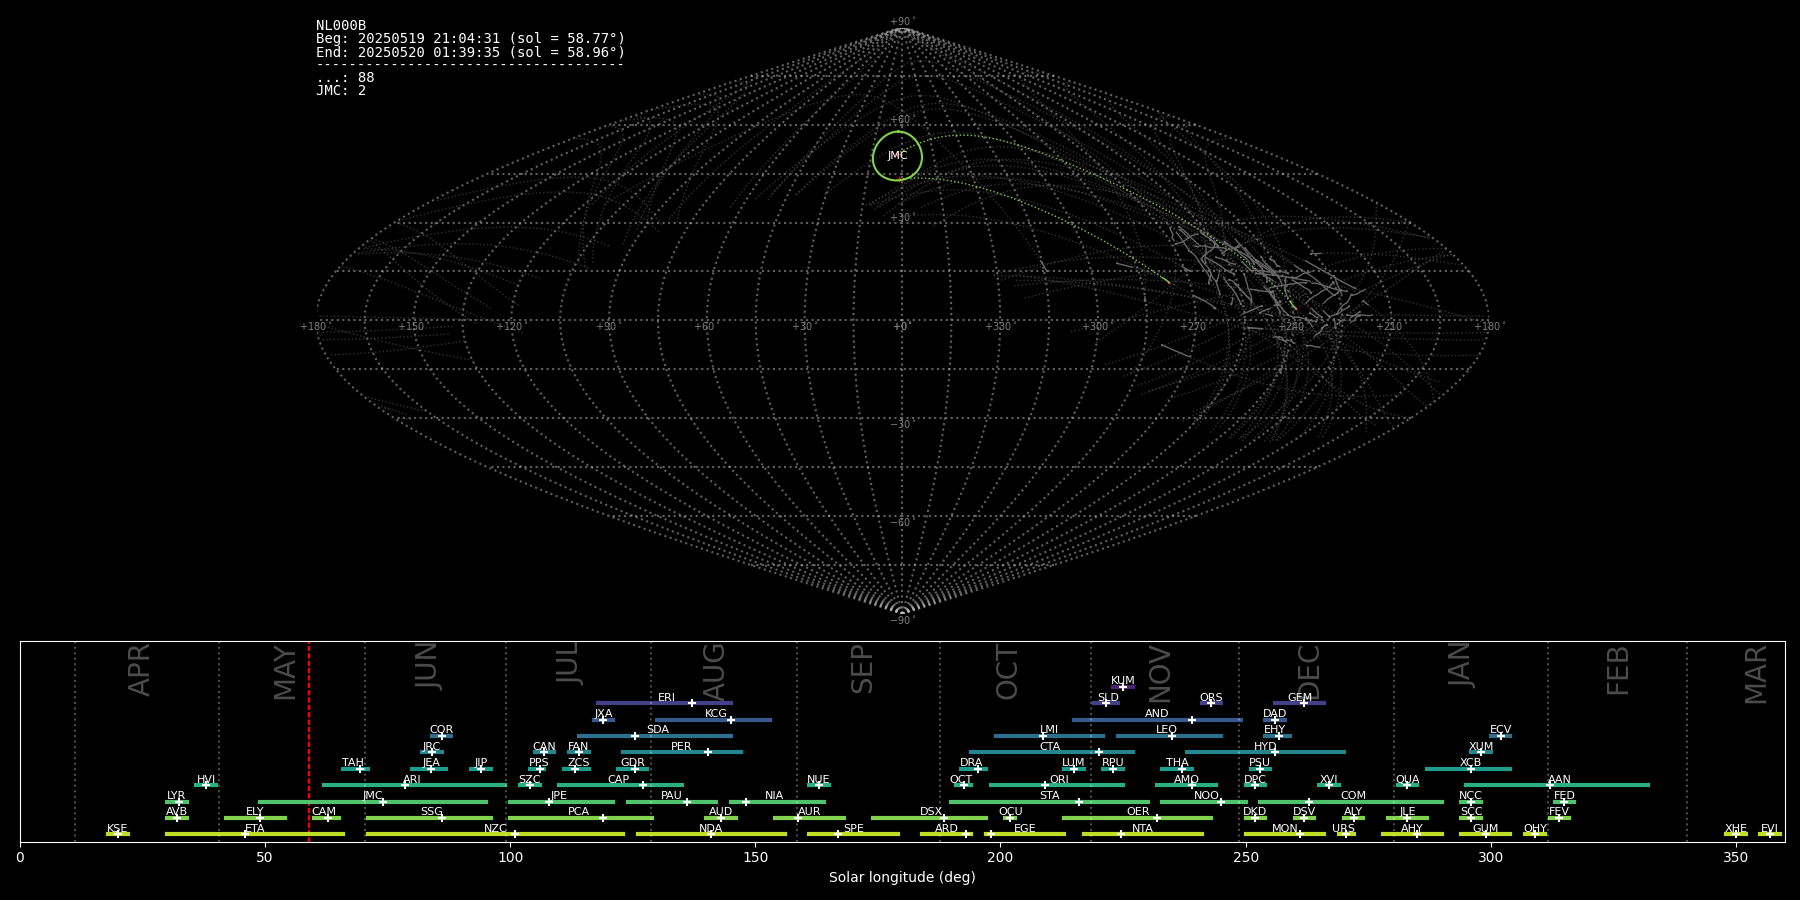Click the ARI shower label

coord(412,780)
